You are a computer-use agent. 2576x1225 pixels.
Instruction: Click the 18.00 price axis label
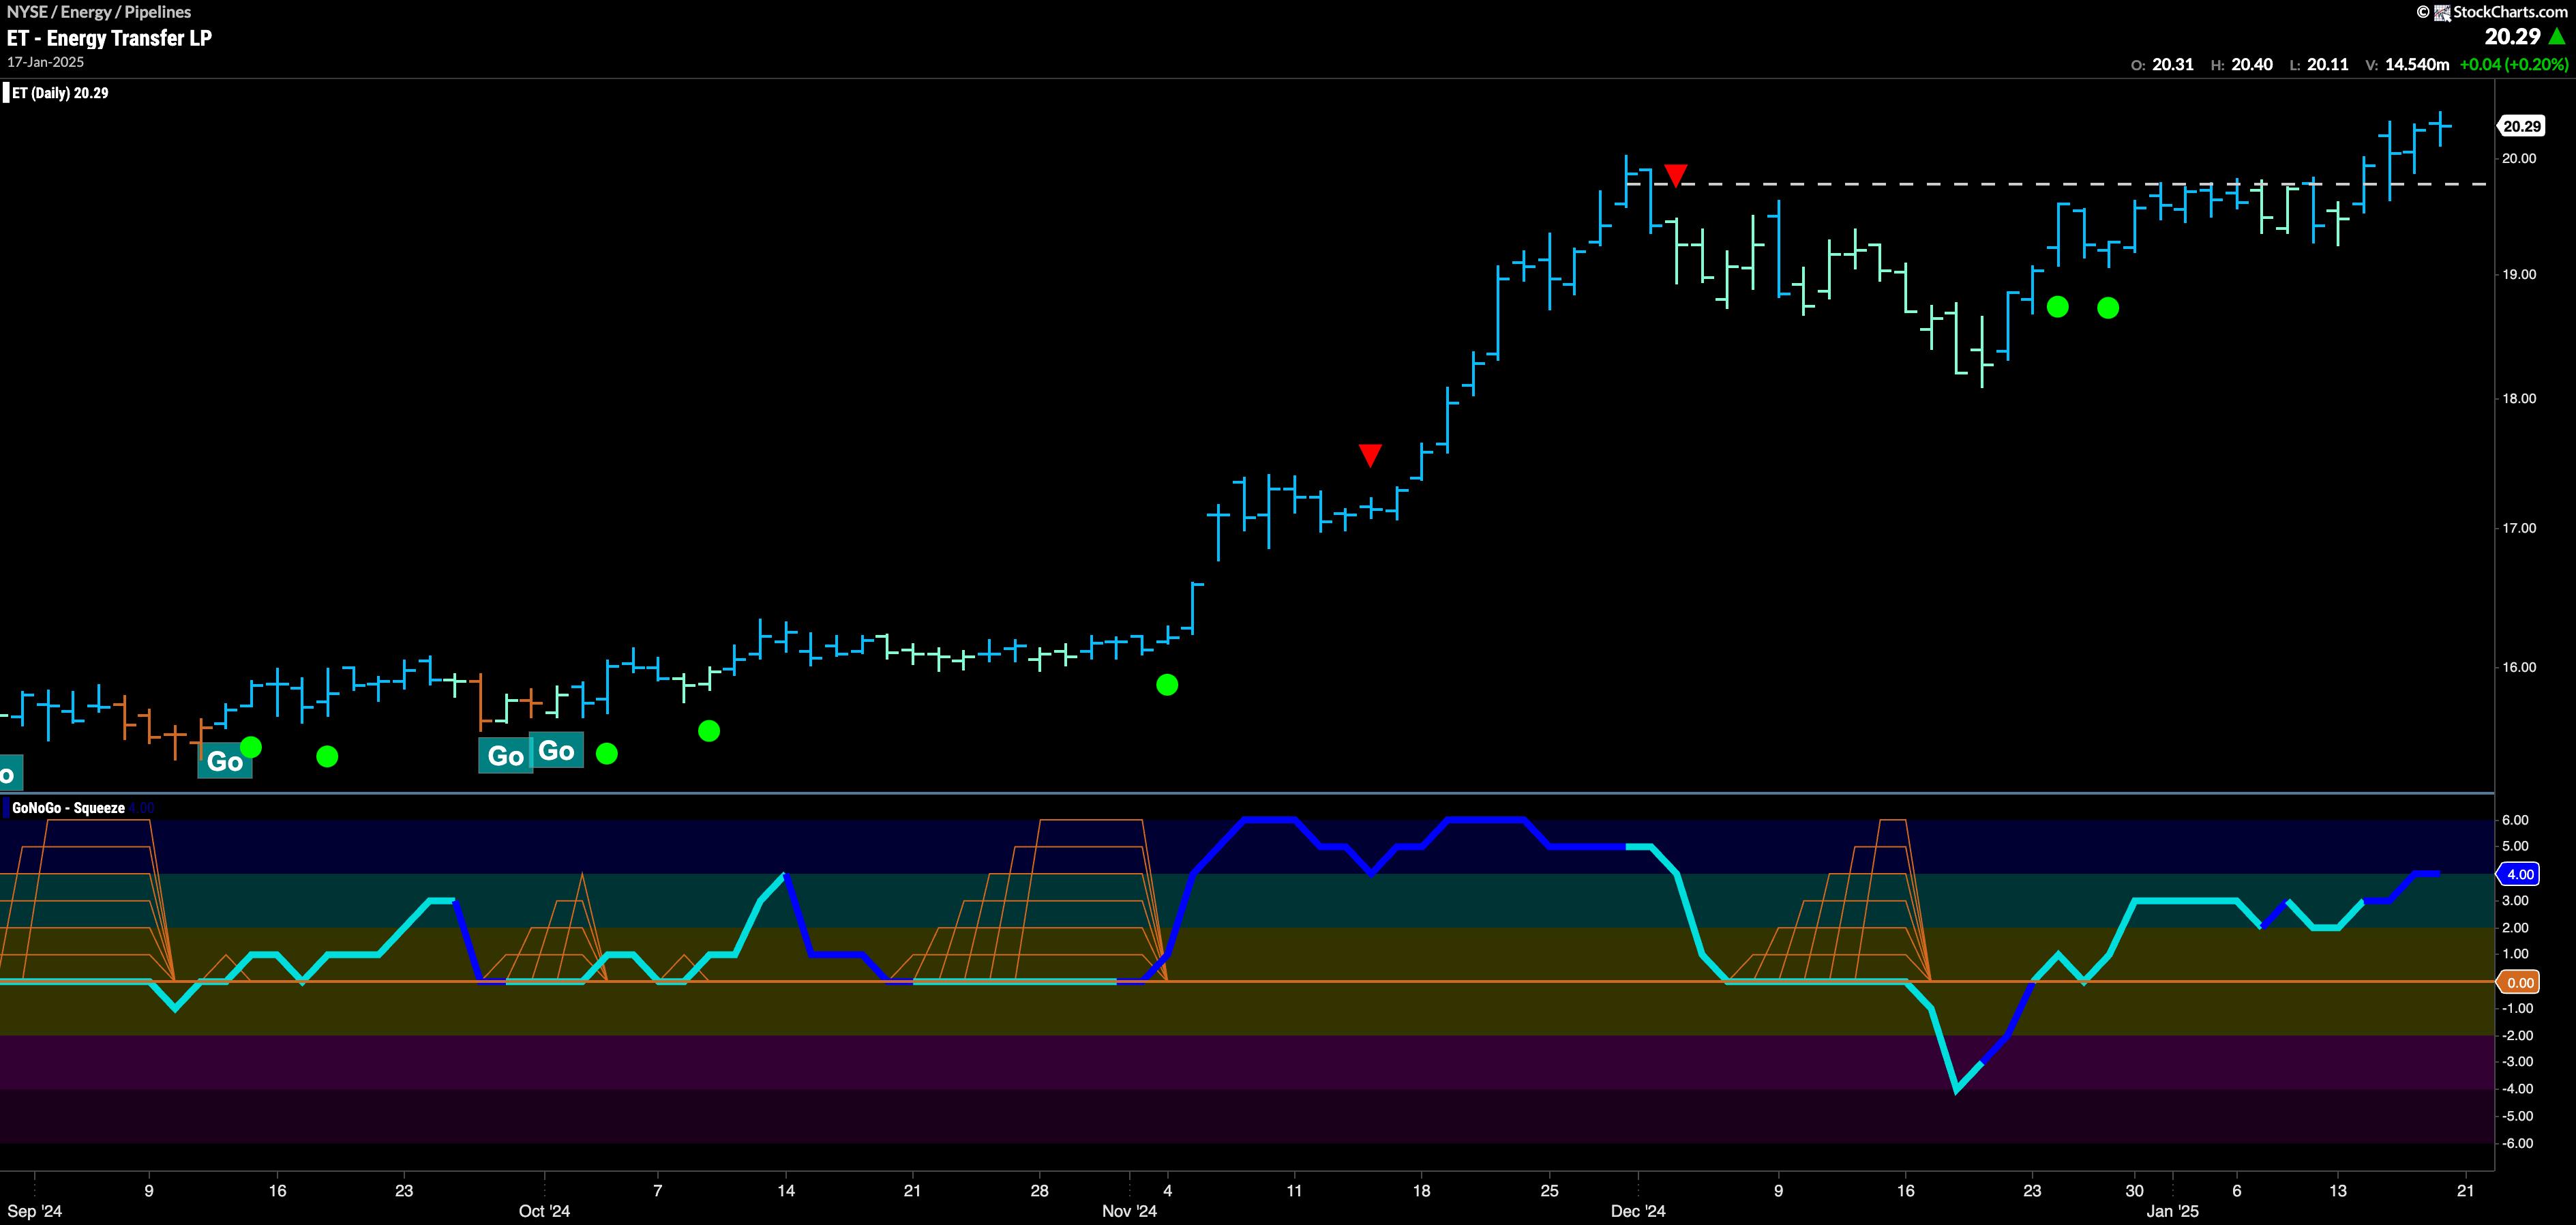(x=2519, y=398)
